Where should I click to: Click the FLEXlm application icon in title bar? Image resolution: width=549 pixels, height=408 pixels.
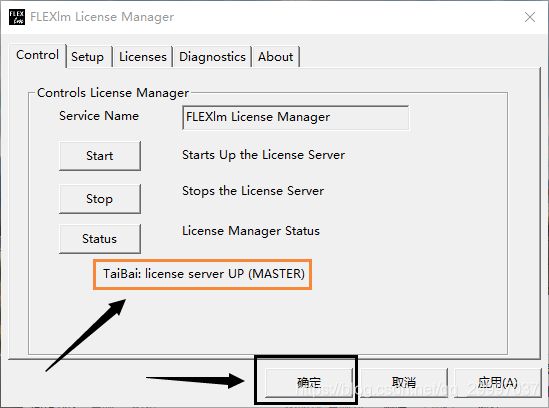coord(16,17)
